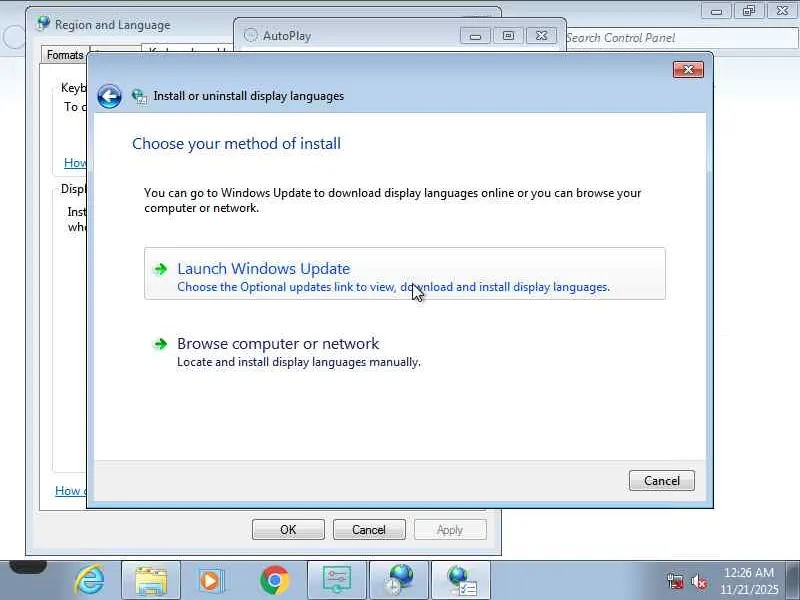Image resolution: width=800 pixels, height=600 pixels.
Task: Click the bottom 'How' help link in Region and Language
Action: tap(71, 491)
